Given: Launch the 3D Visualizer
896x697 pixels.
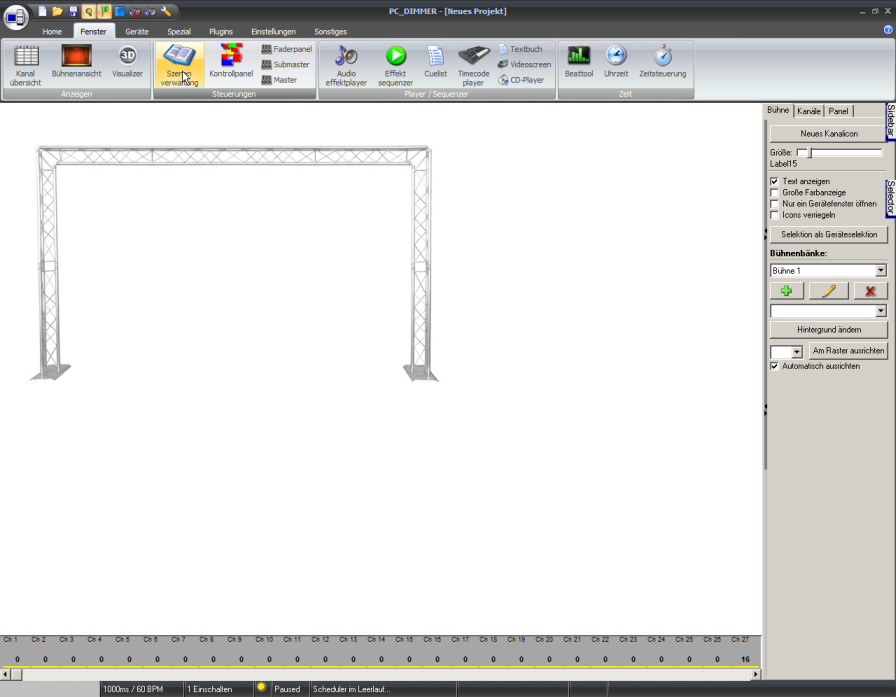Looking at the screenshot, I should pyautogui.click(x=127, y=62).
